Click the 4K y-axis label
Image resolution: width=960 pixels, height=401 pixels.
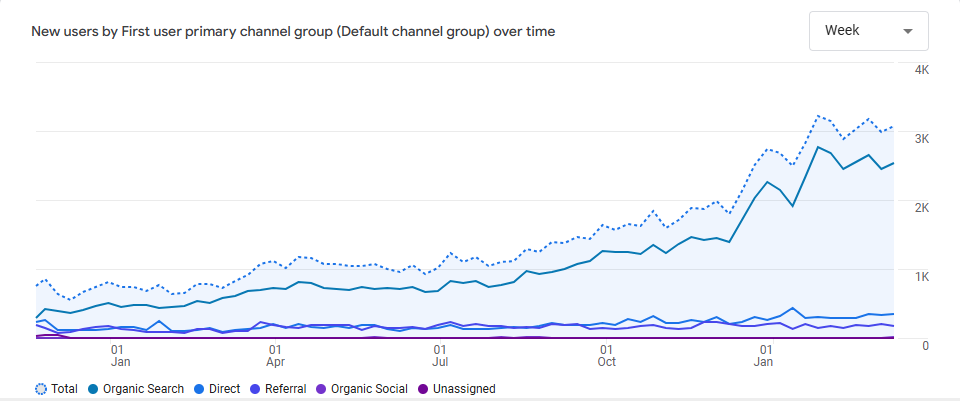[922, 70]
